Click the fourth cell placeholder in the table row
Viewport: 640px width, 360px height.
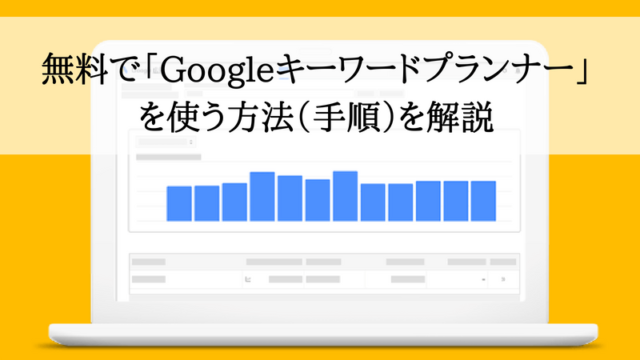[408, 280]
